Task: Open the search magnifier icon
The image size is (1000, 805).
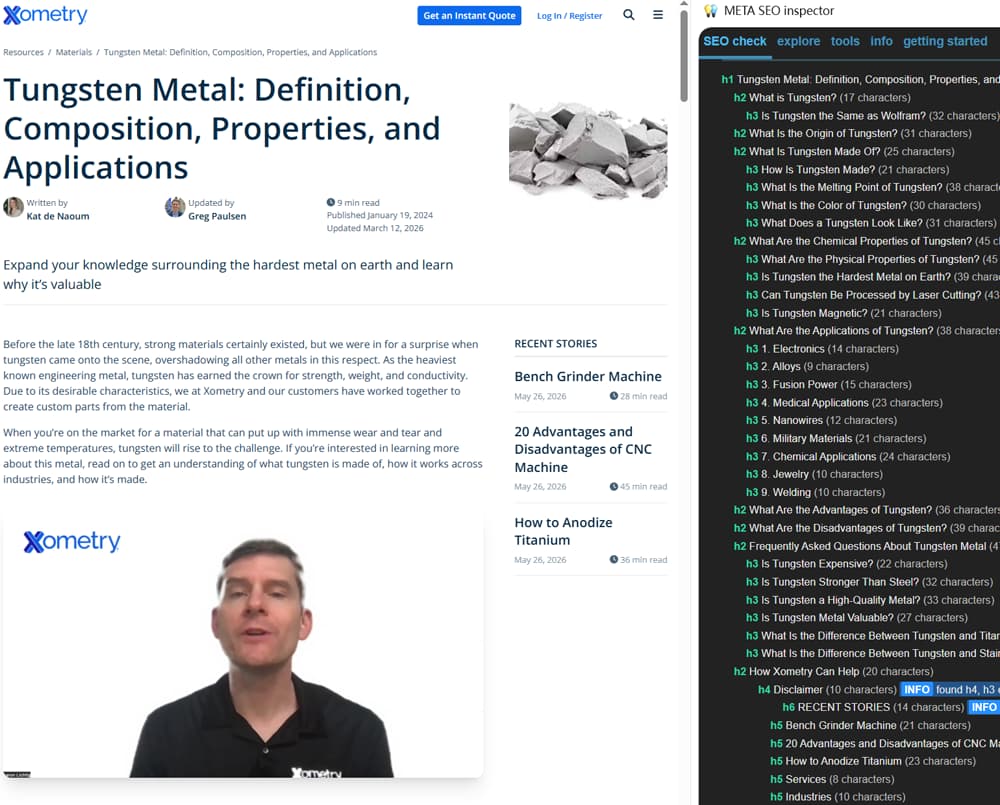Action: point(629,15)
